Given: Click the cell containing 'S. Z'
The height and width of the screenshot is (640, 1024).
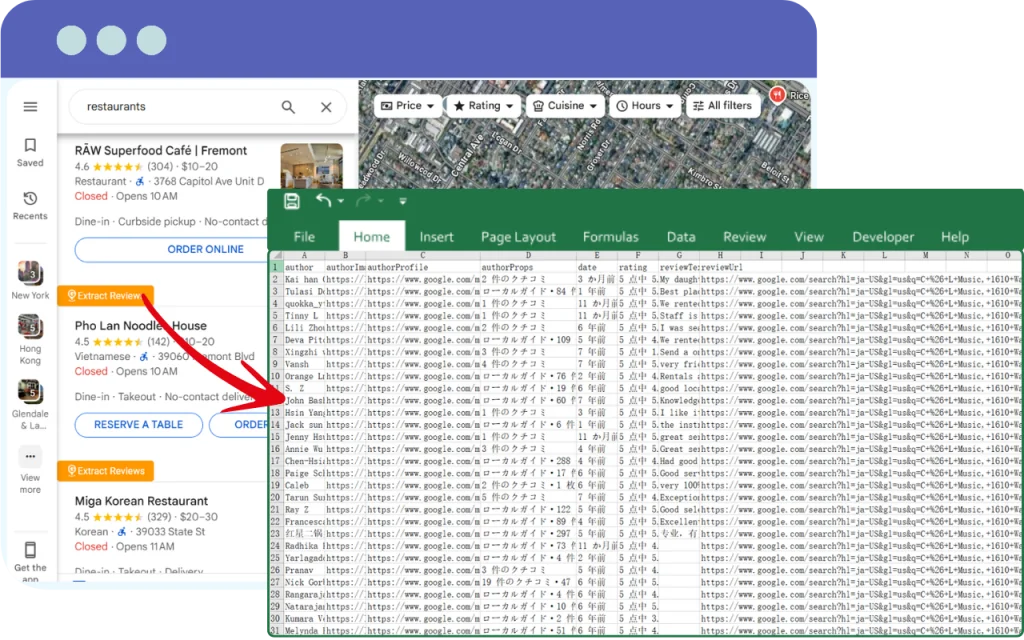Looking at the screenshot, I should (x=304, y=388).
